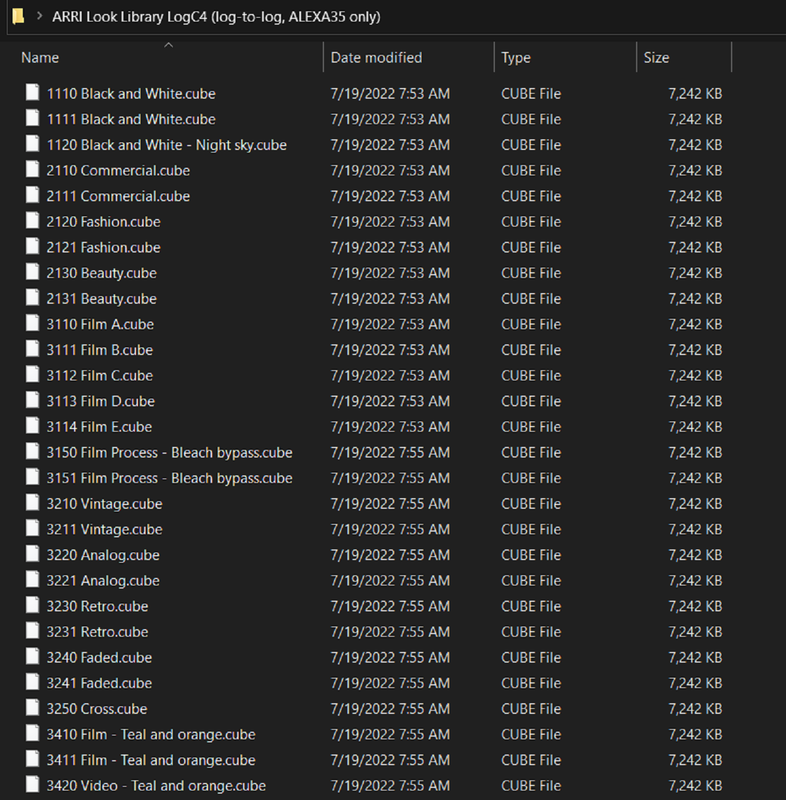Click file icon of 3114 Film E.cube

coord(33,426)
